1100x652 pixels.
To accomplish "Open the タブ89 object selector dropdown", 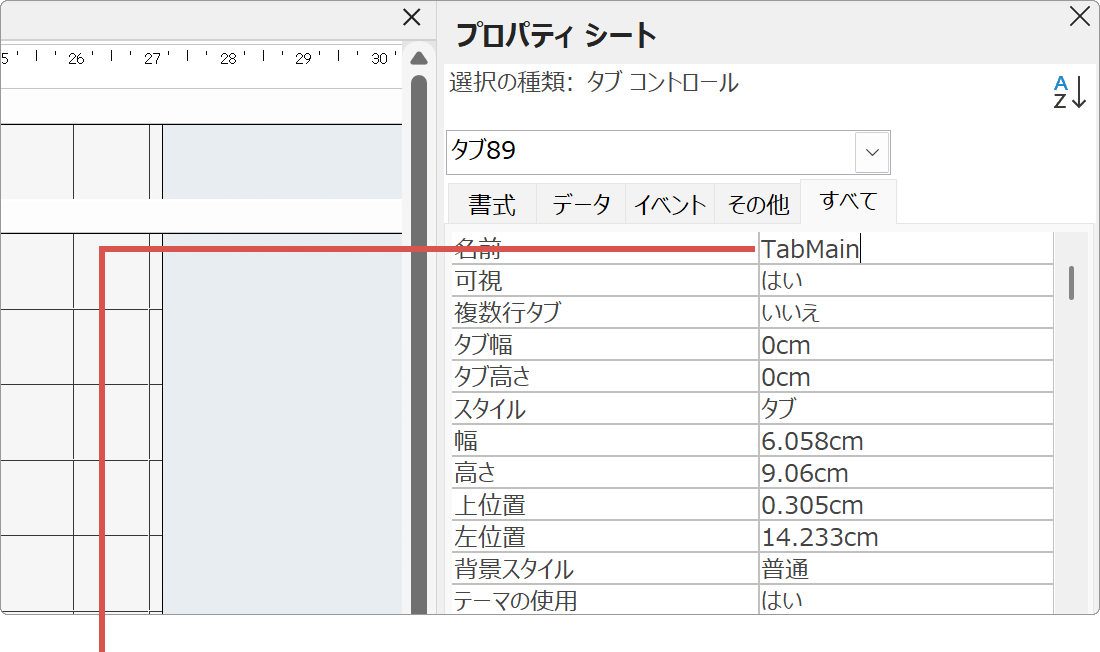I will coord(872,152).
